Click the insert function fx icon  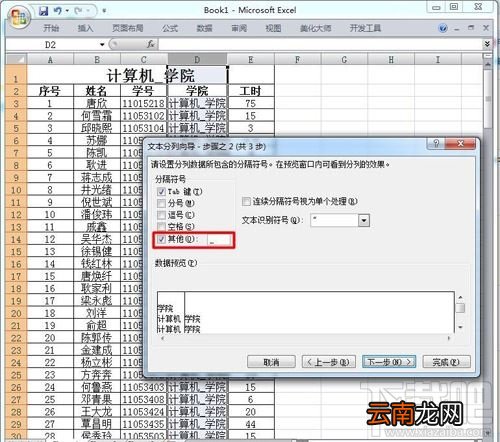(150, 44)
